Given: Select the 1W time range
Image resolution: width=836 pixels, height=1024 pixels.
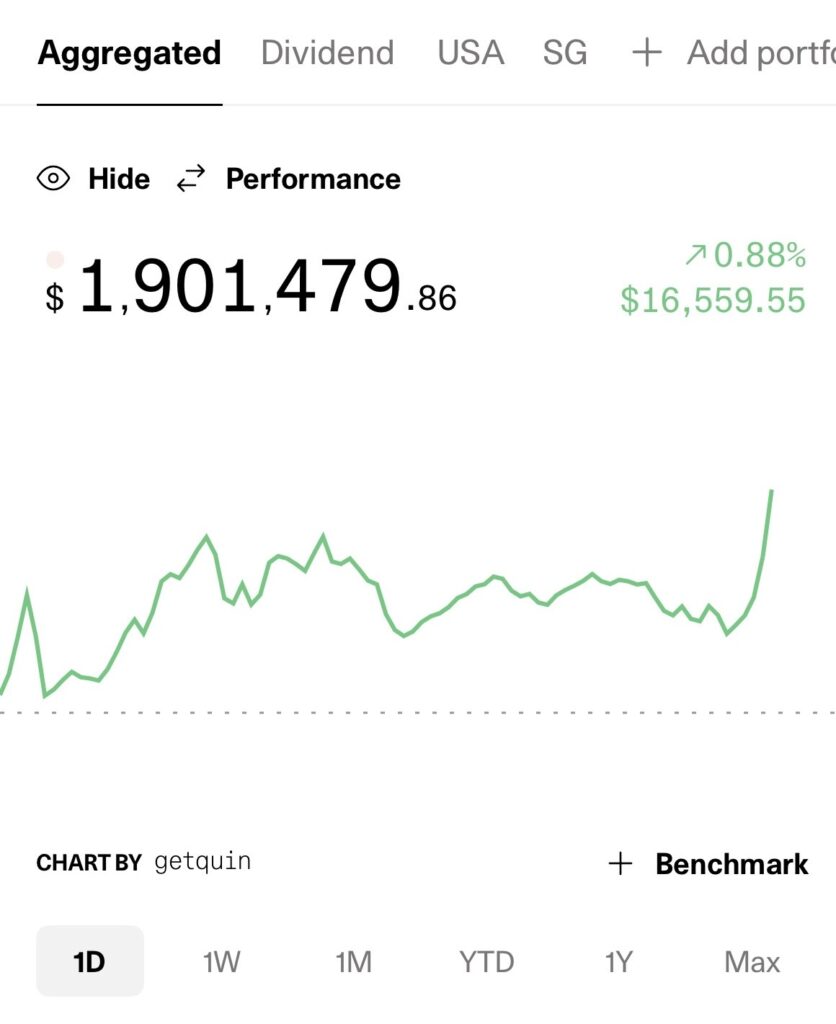Looking at the screenshot, I should coord(221,961).
